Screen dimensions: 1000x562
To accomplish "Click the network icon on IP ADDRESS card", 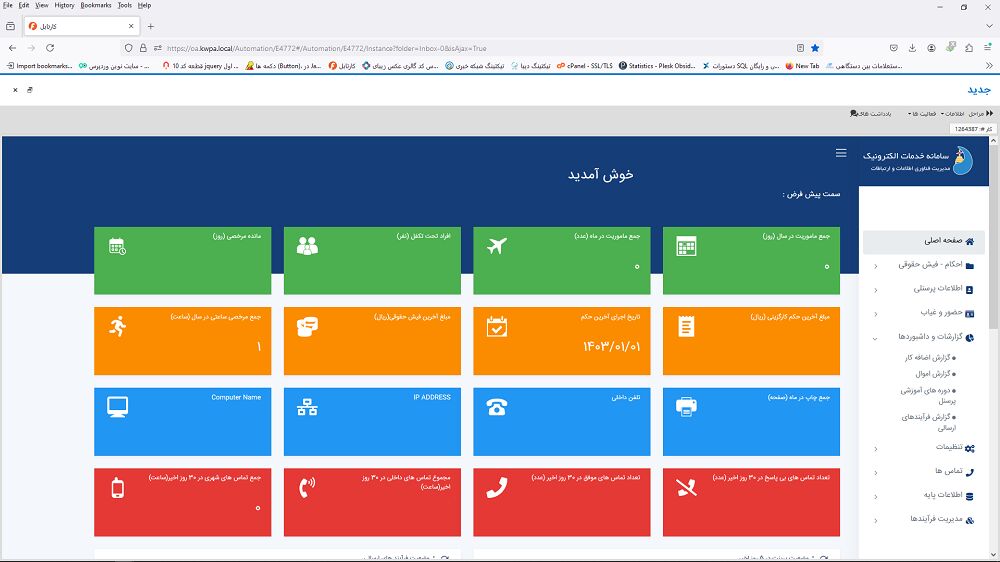I will pyautogui.click(x=307, y=407).
